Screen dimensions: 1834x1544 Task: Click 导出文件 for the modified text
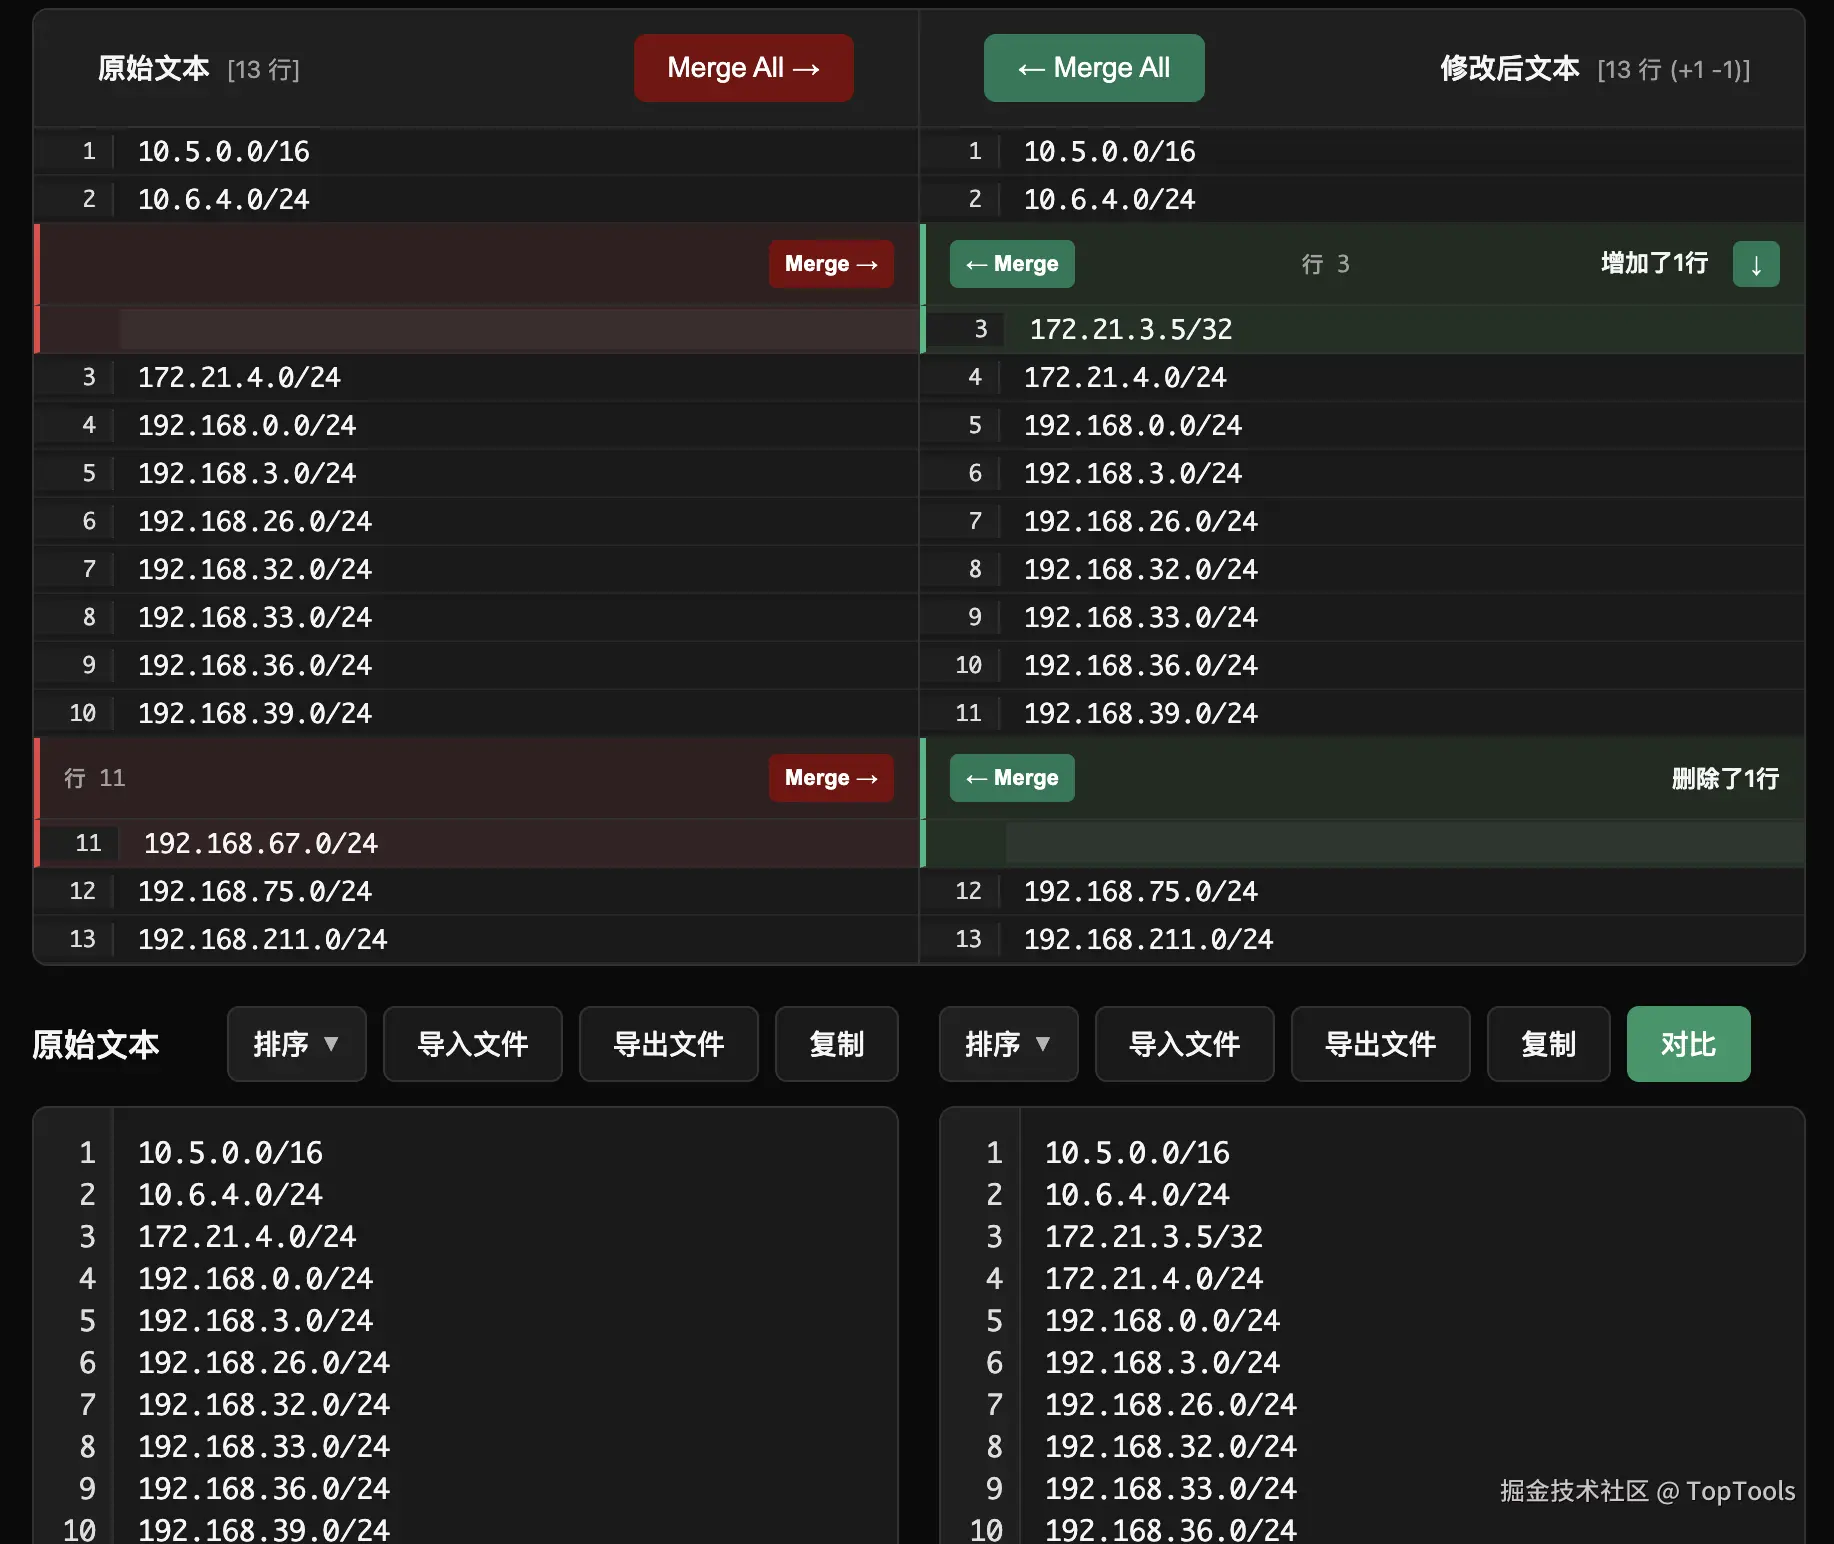coord(1381,1044)
